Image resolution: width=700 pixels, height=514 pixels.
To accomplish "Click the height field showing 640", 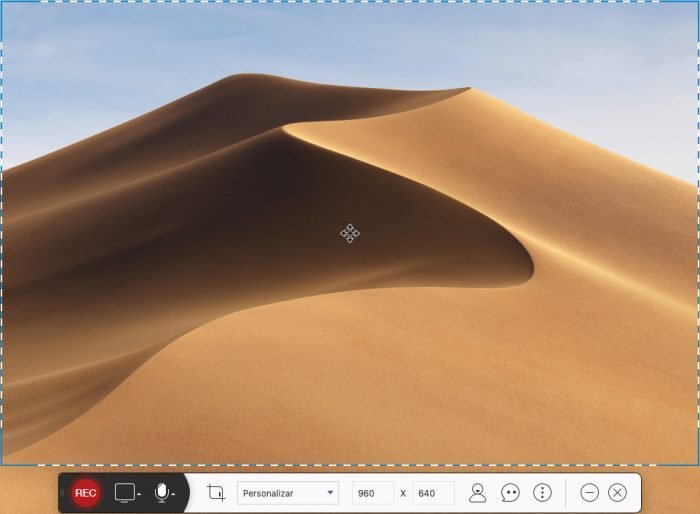I will pyautogui.click(x=433, y=493).
